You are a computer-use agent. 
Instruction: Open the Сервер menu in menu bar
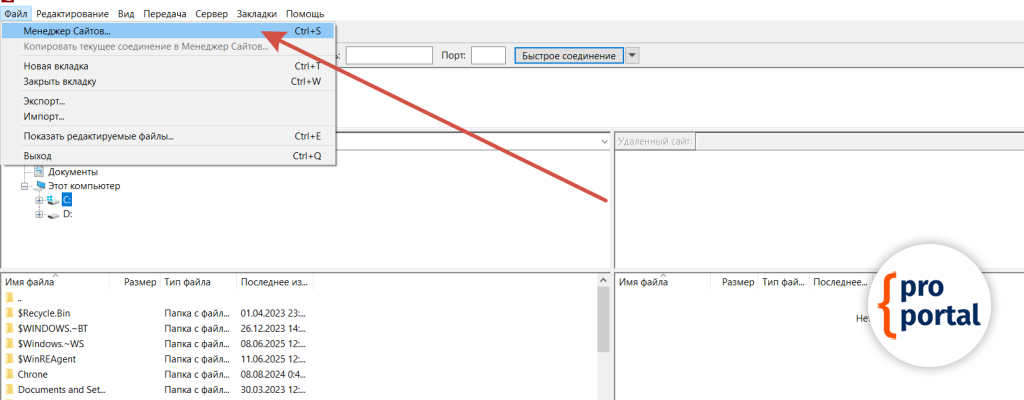tap(210, 14)
